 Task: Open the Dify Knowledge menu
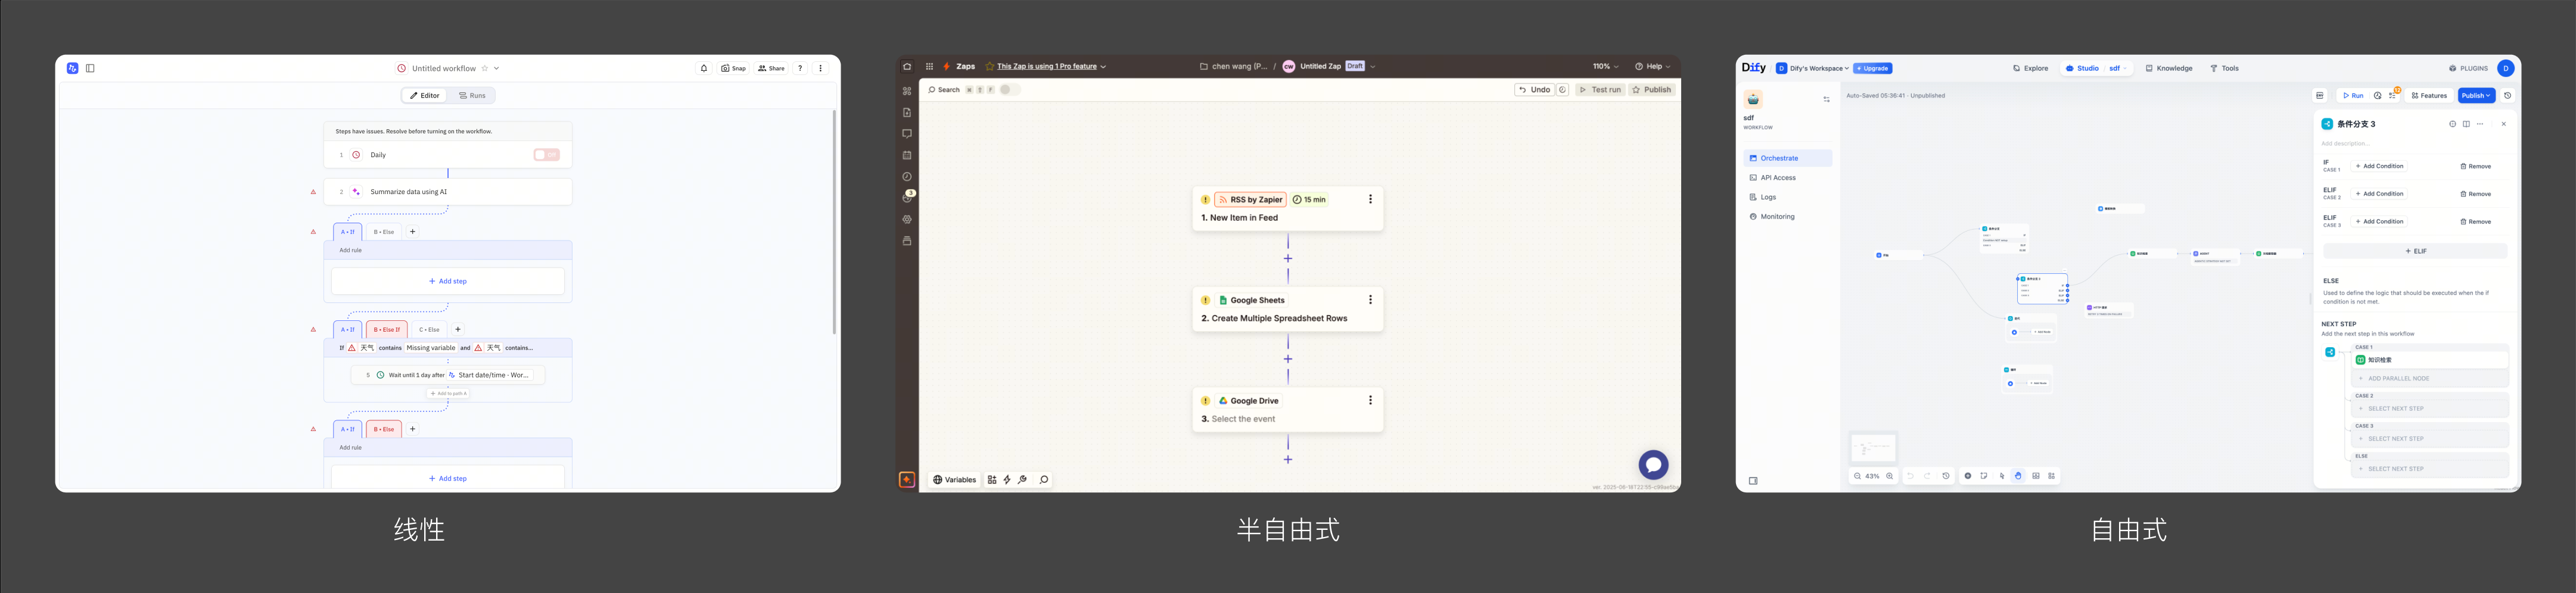(x=2169, y=68)
